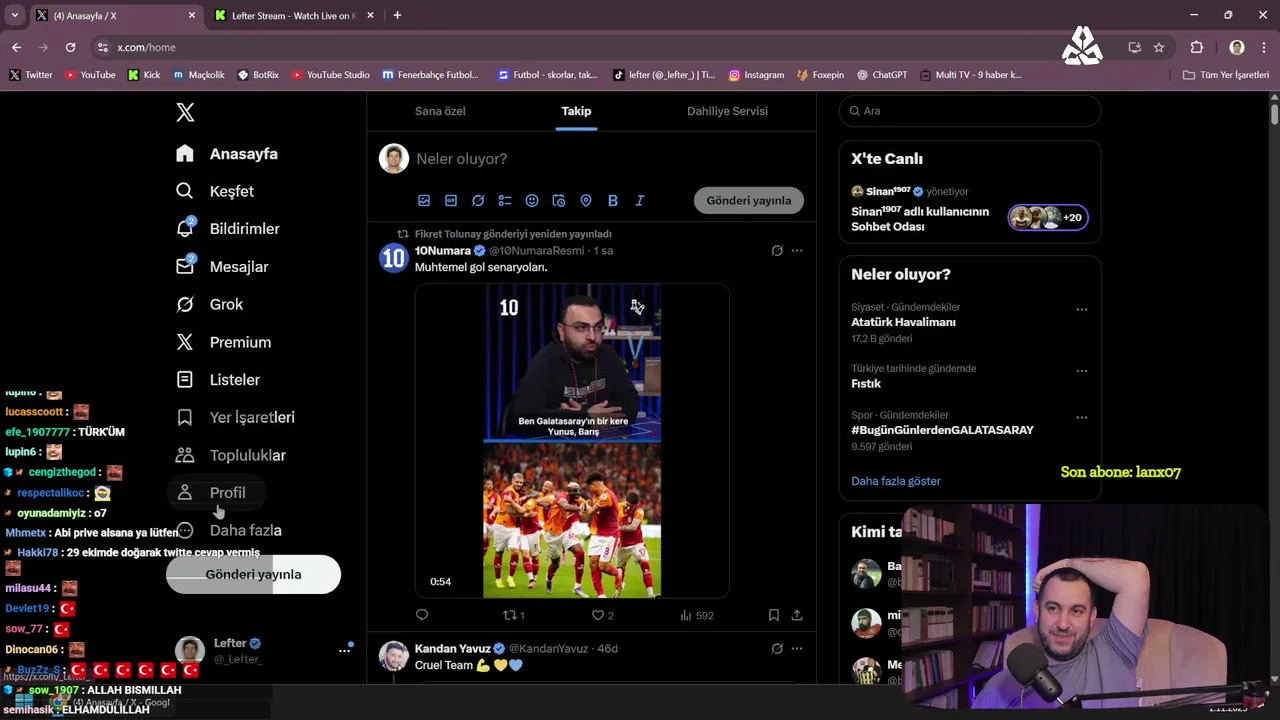The image size is (1280, 720).
Task: Click the GIF icon in composer
Action: (x=451, y=201)
